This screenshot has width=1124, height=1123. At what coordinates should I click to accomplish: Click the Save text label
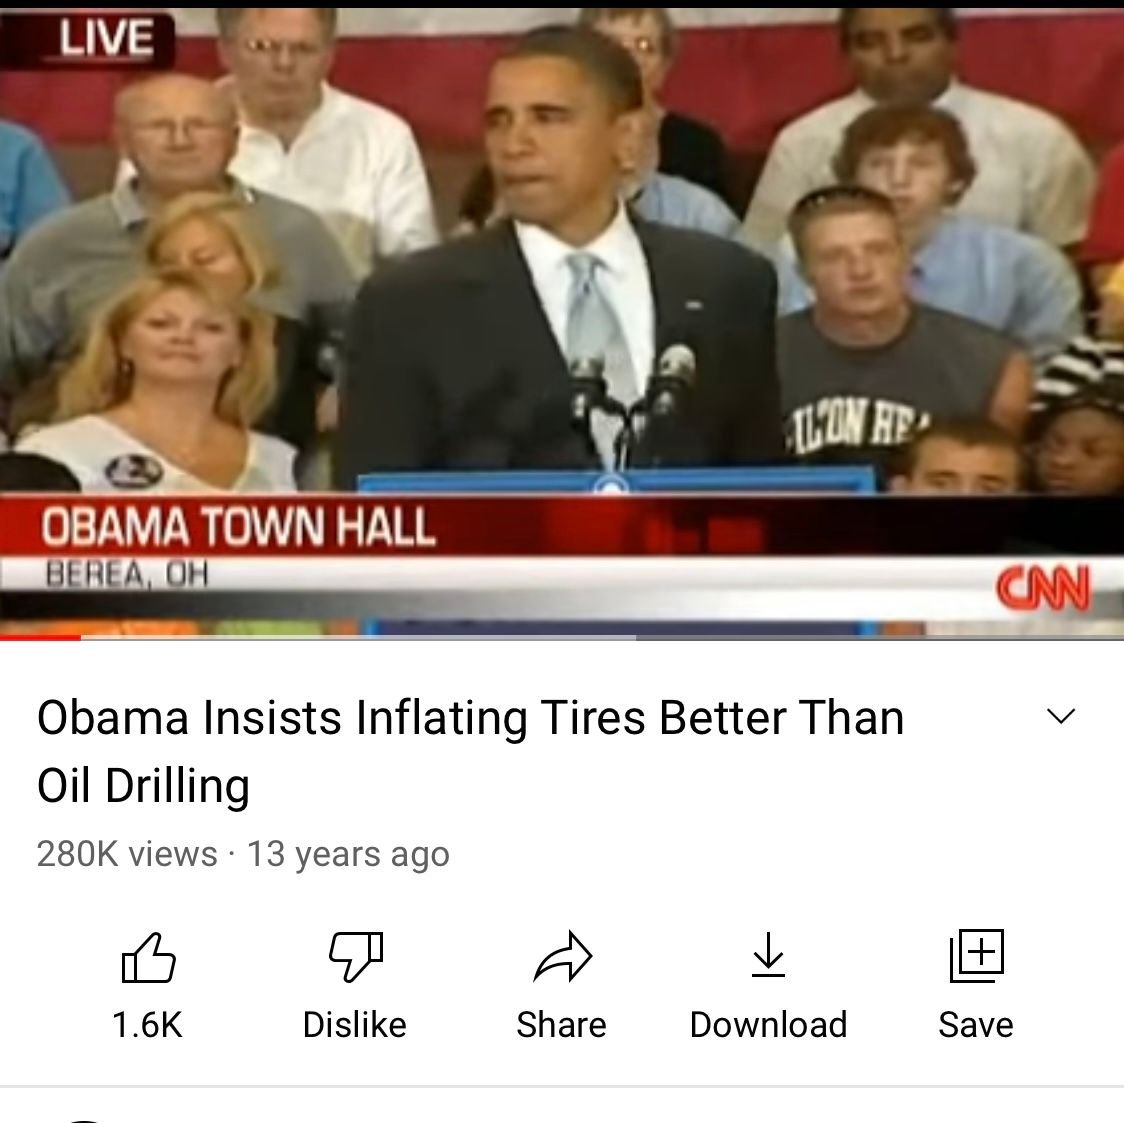[976, 1024]
